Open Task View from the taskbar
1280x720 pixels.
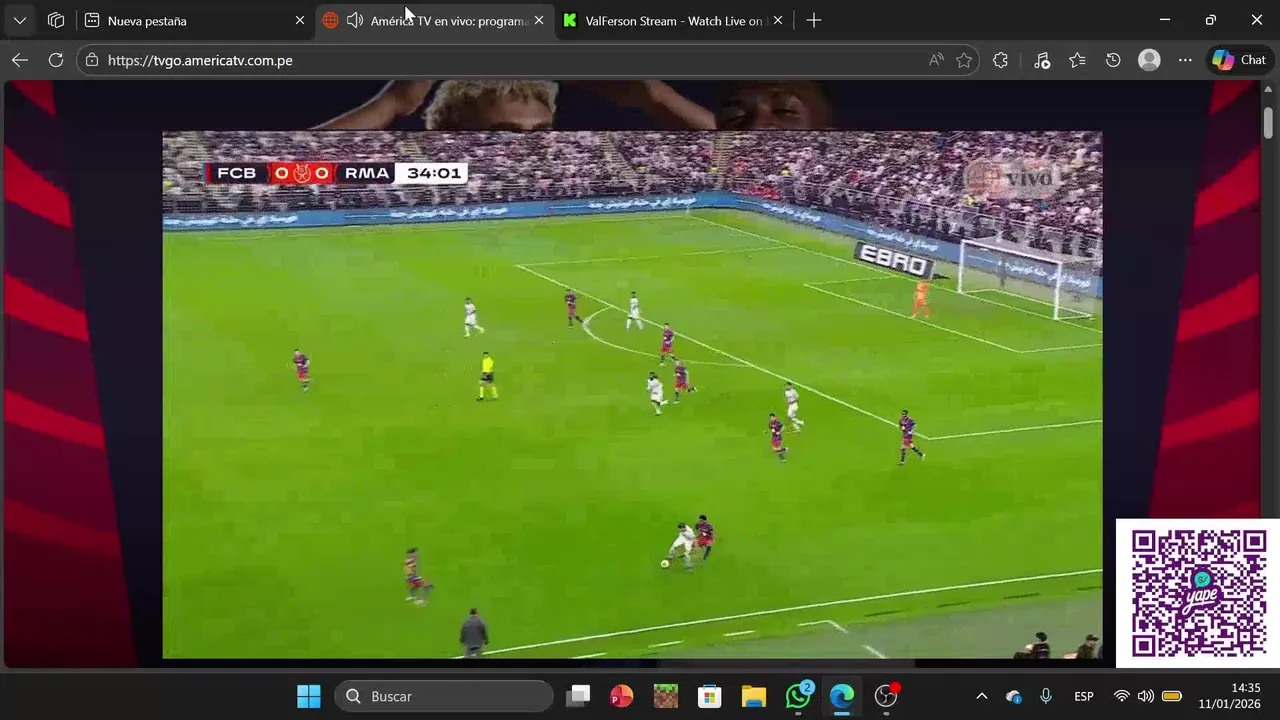coord(578,696)
